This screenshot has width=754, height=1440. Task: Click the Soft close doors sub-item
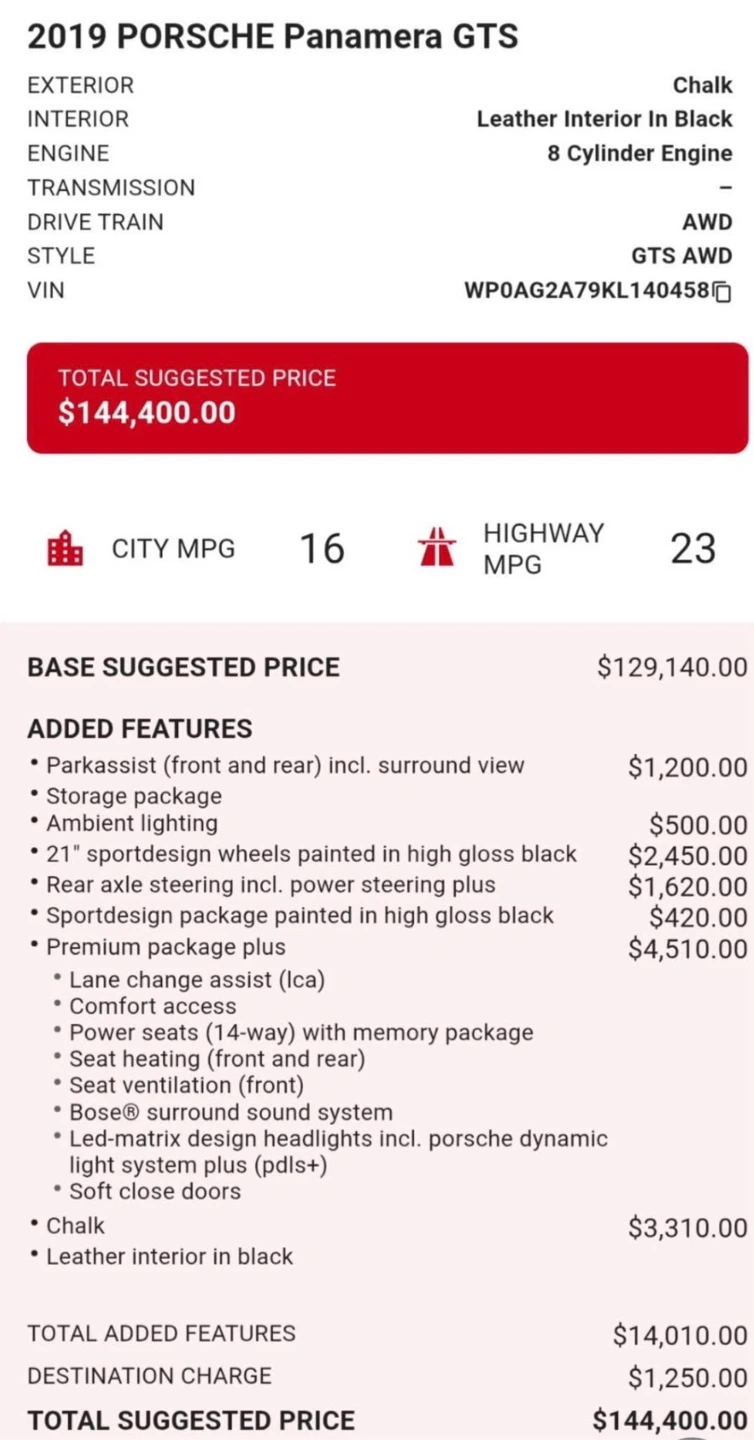coord(155,1191)
